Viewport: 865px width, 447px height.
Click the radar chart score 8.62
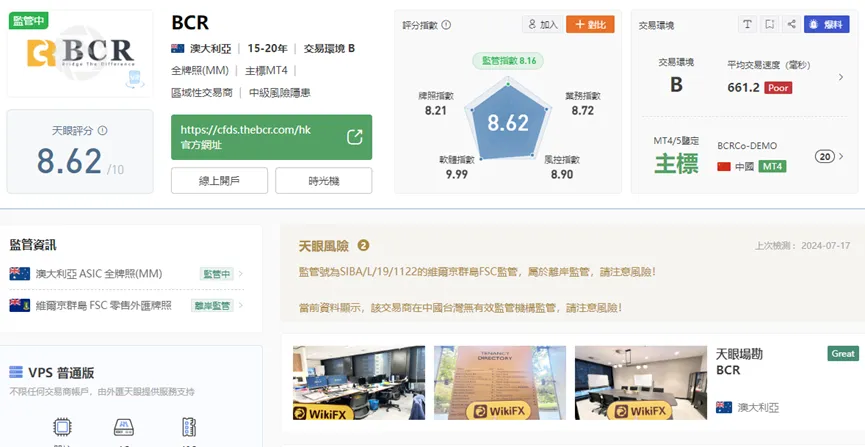(508, 123)
